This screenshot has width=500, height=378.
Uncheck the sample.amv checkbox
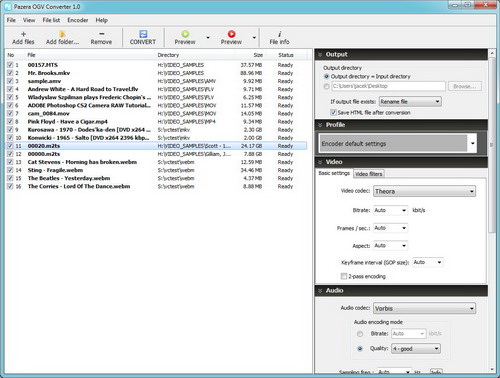10,81
